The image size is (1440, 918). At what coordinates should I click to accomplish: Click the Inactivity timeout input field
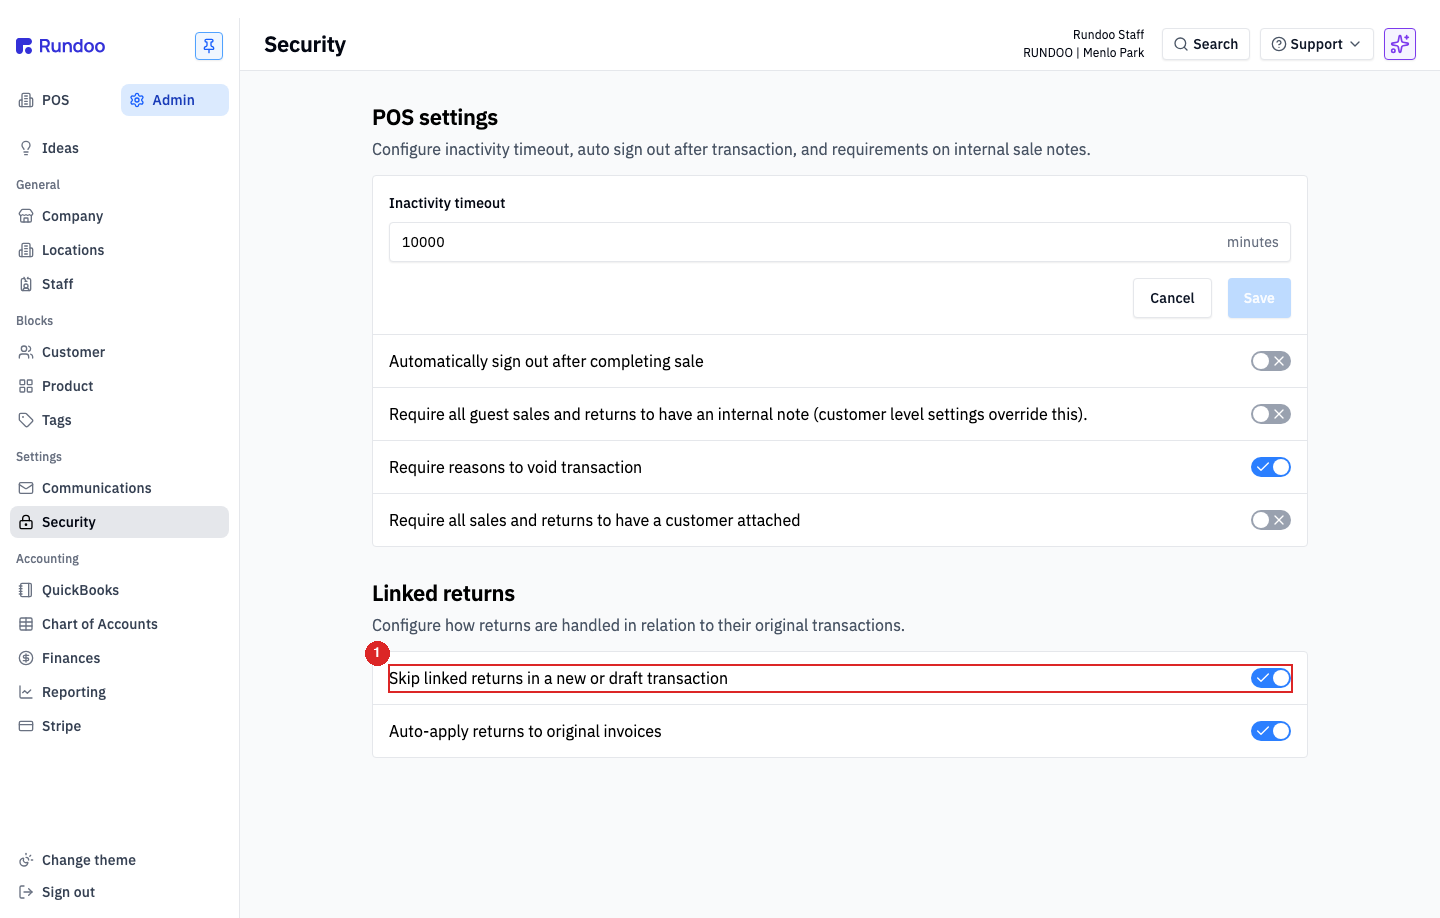click(x=840, y=242)
